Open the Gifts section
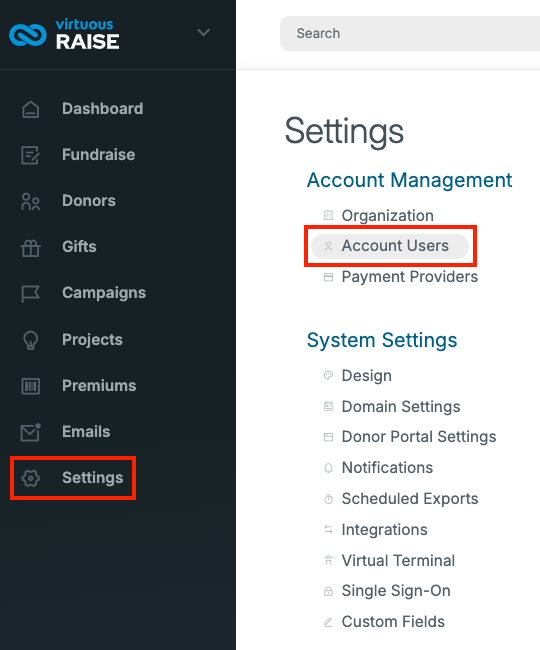 (x=79, y=247)
